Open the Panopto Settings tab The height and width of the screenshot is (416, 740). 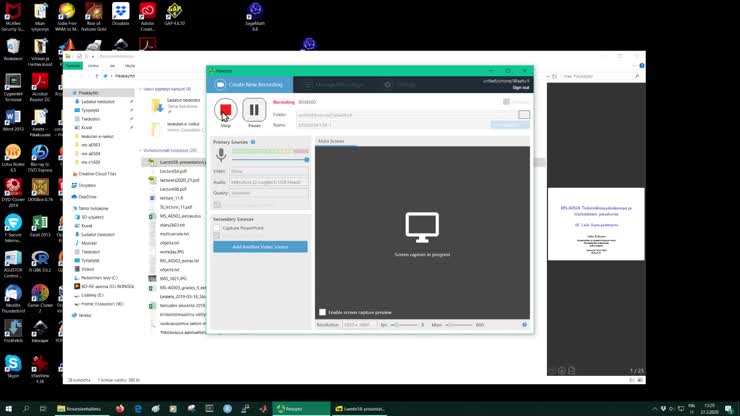[400, 85]
